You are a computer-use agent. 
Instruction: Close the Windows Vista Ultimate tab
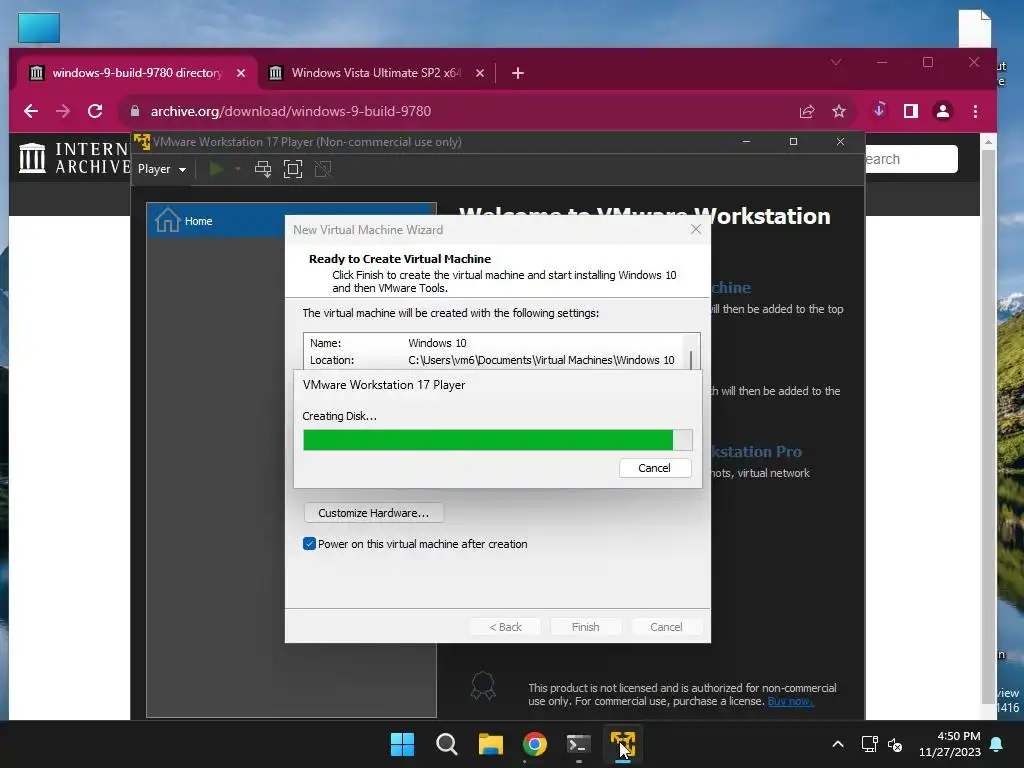coord(480,73)
